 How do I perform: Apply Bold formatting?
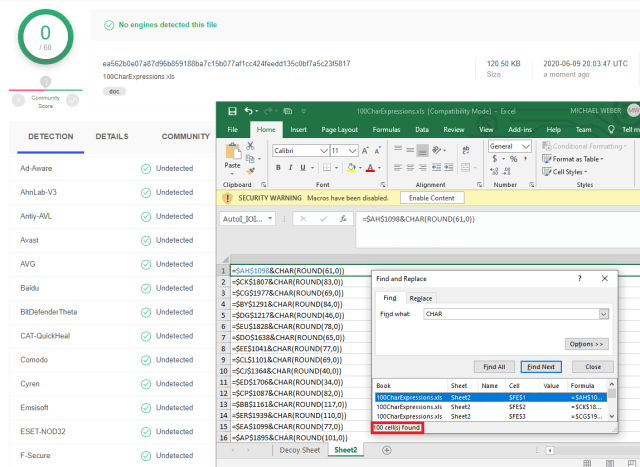(x=278, y=167)
